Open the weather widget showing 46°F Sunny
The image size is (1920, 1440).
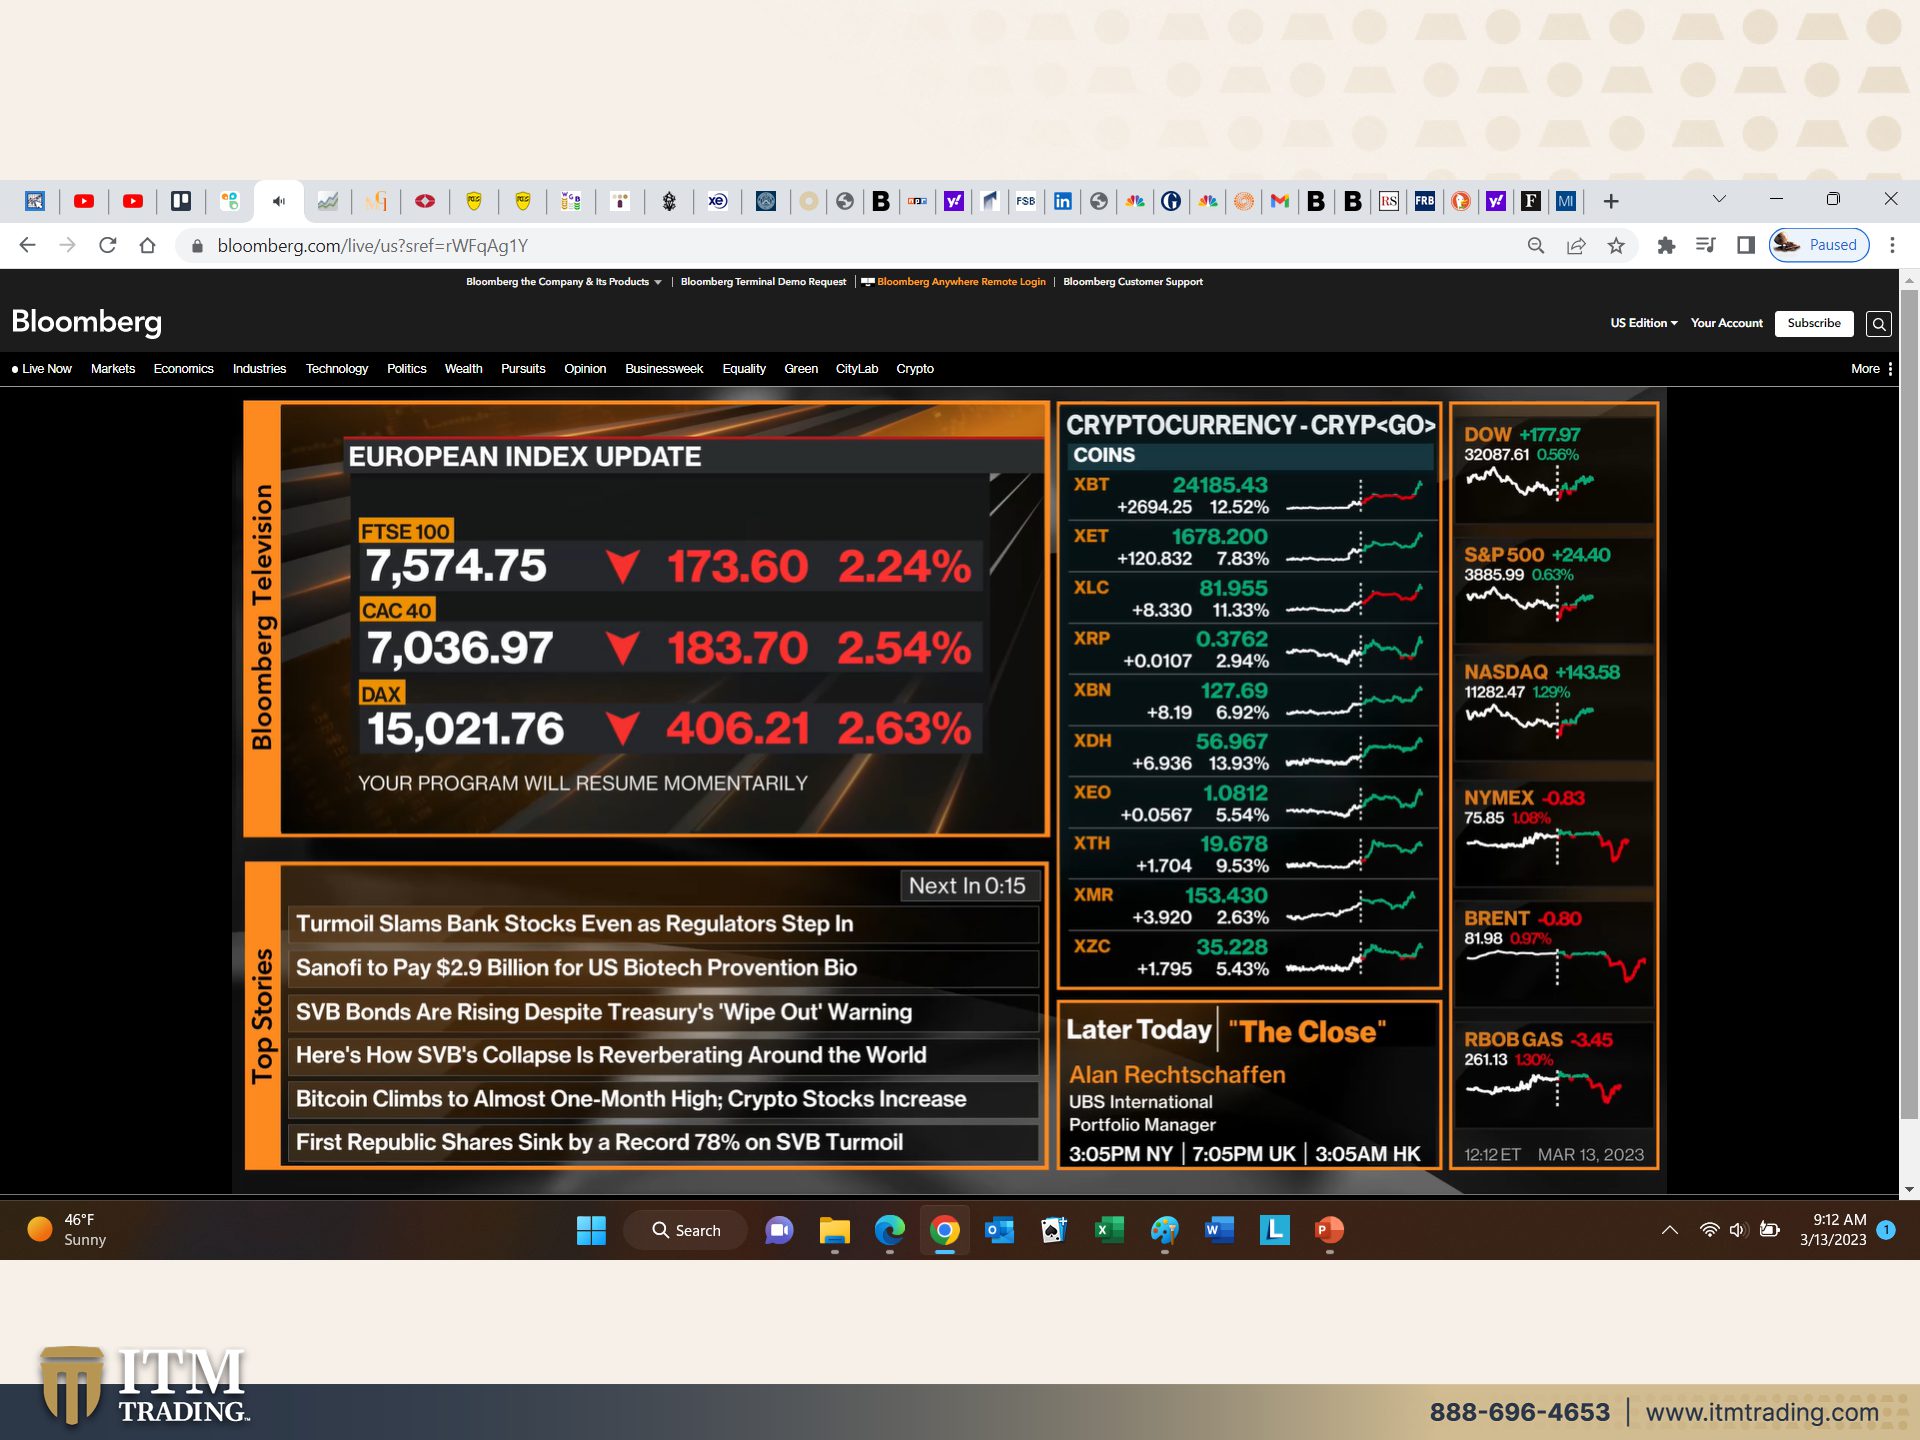point(66,1230)
